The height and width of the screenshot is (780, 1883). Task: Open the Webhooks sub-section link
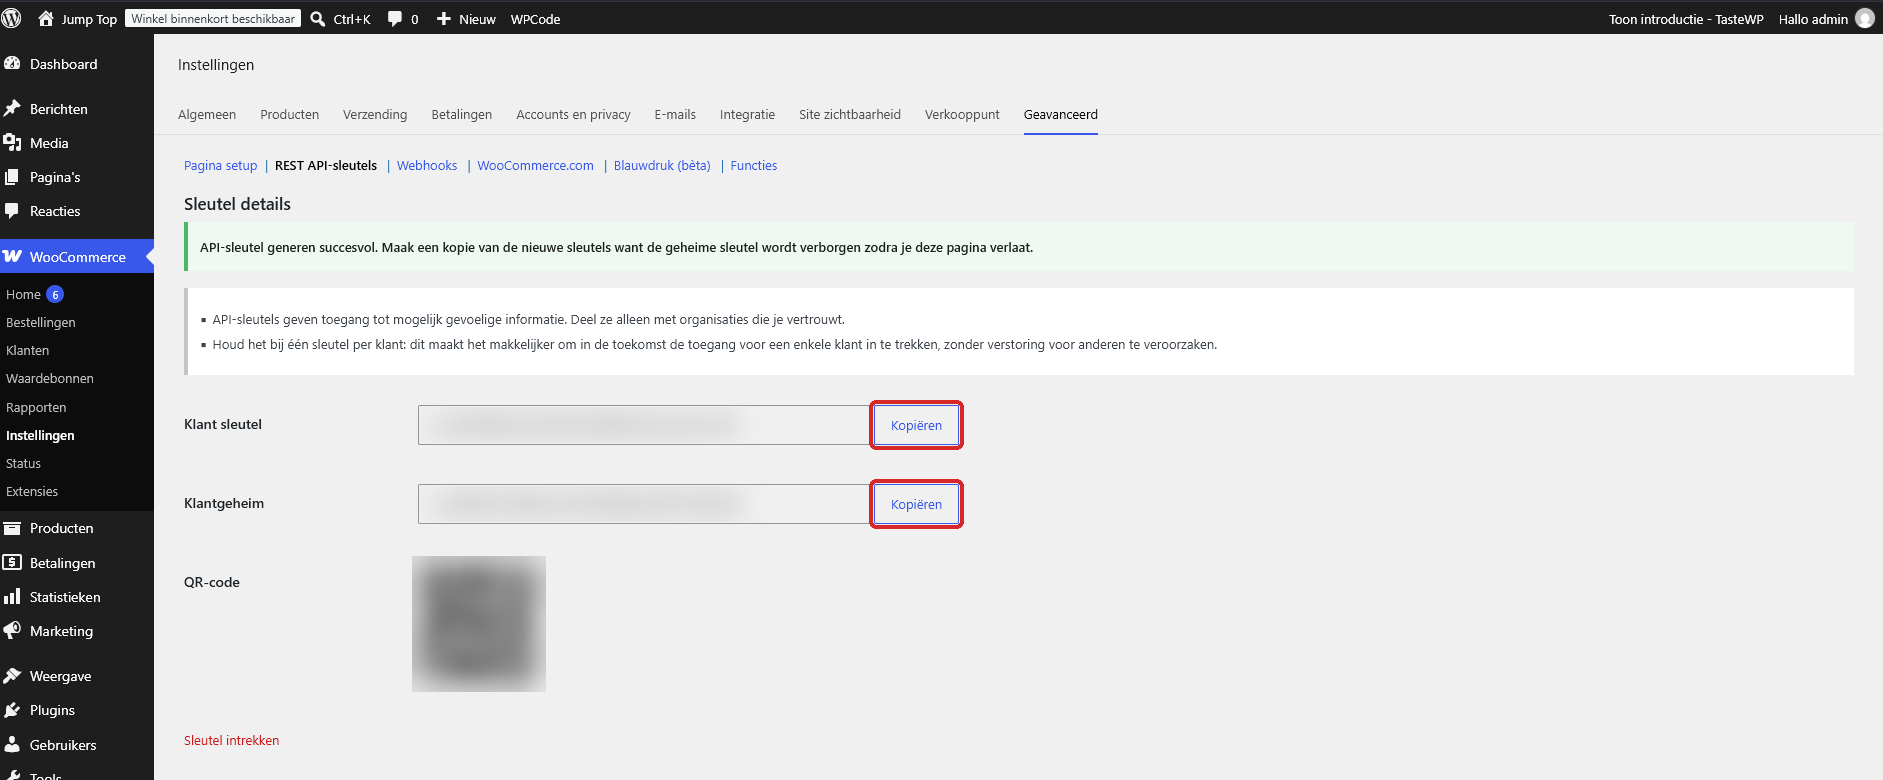[427, 166]
